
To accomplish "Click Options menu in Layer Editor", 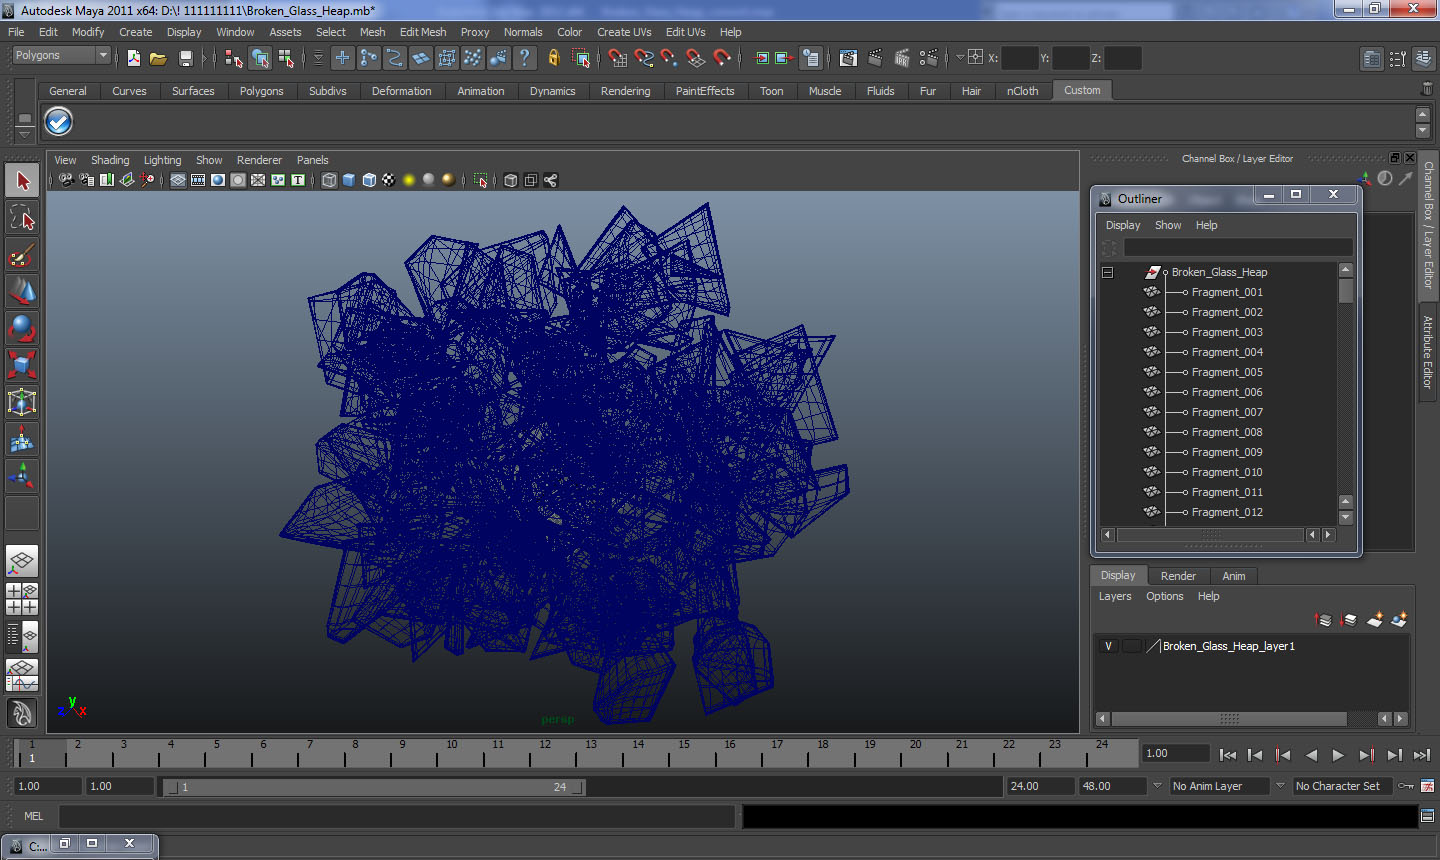I will pyautogui.click(x=1164, y=596).
